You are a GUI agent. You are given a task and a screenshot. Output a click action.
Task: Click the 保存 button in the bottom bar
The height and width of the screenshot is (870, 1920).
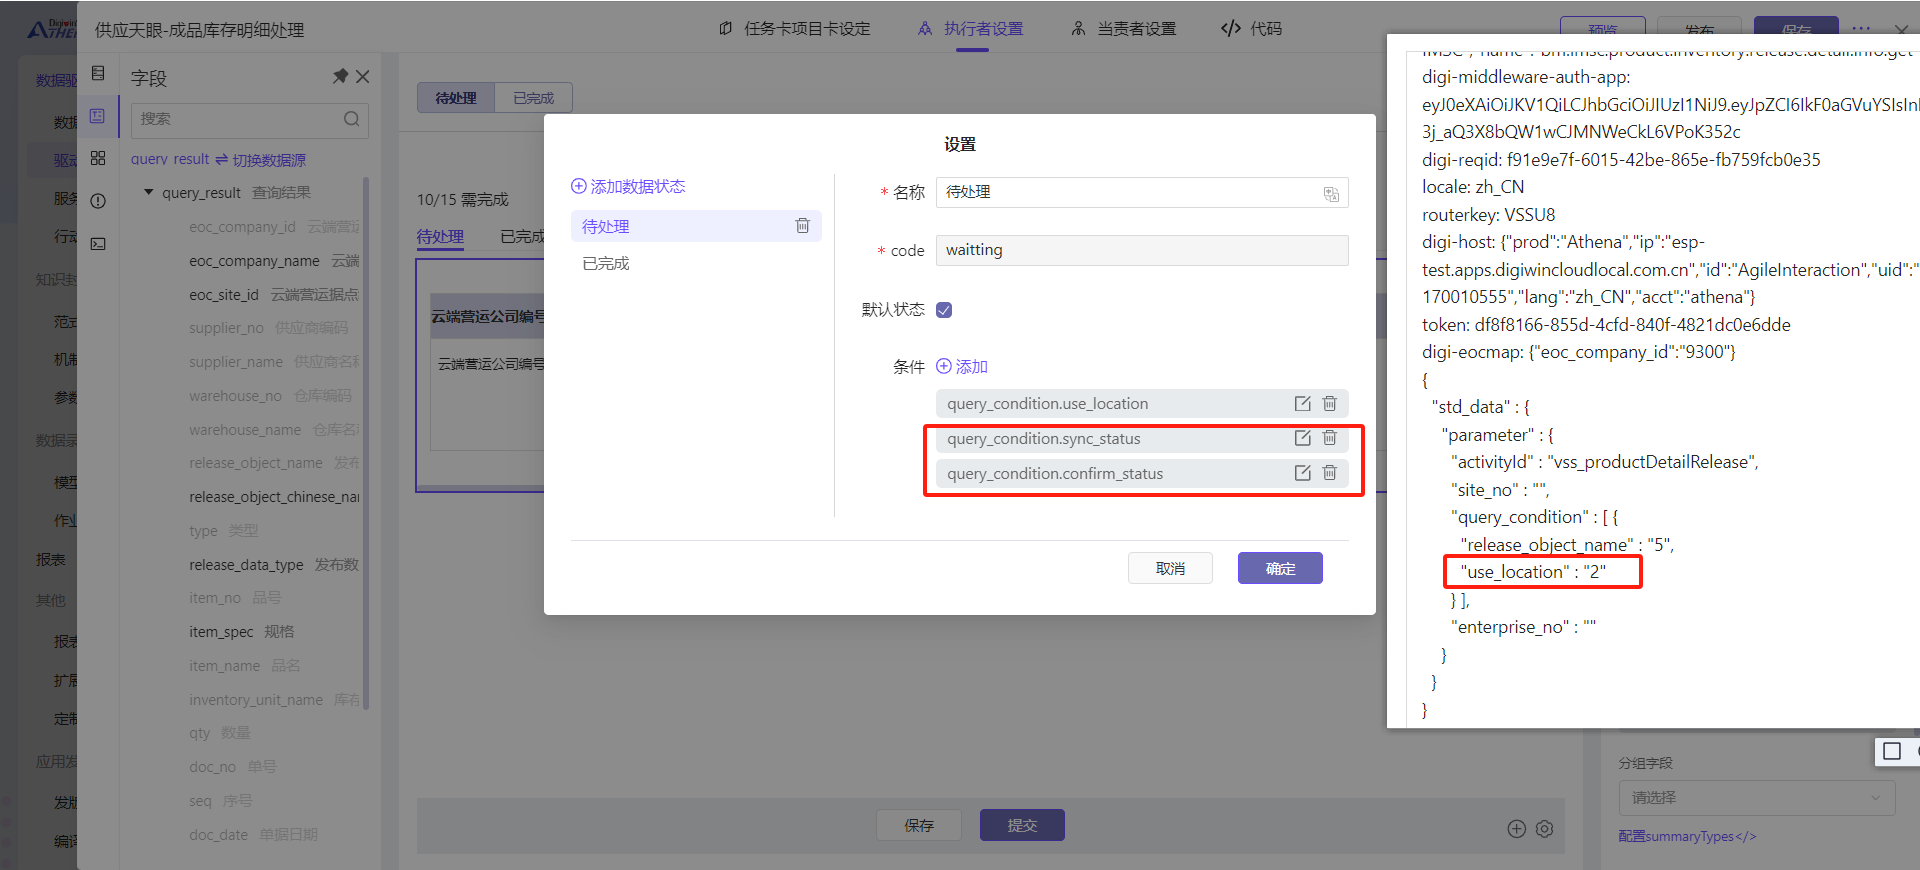[x=919, y=825]
